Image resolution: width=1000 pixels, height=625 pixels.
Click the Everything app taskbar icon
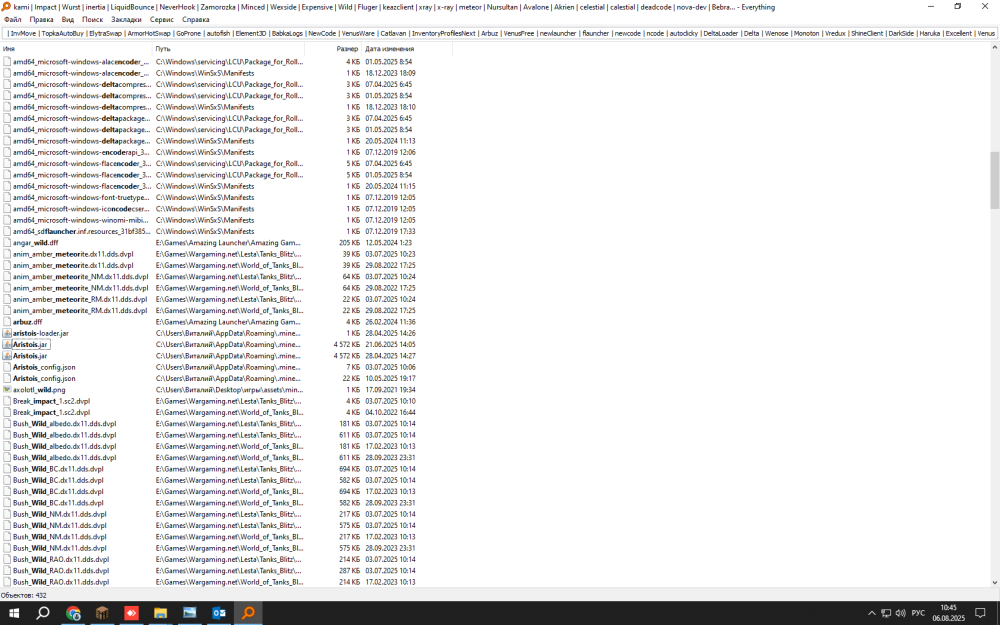[x=248, y=613]
